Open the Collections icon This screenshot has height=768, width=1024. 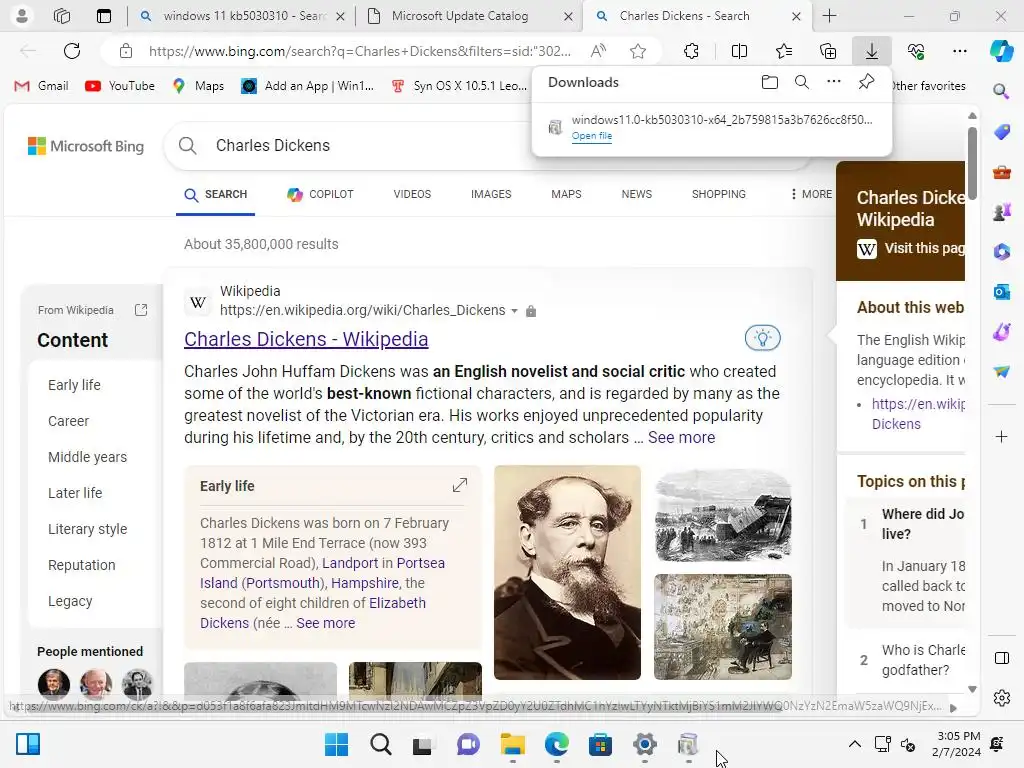point(828,51)
